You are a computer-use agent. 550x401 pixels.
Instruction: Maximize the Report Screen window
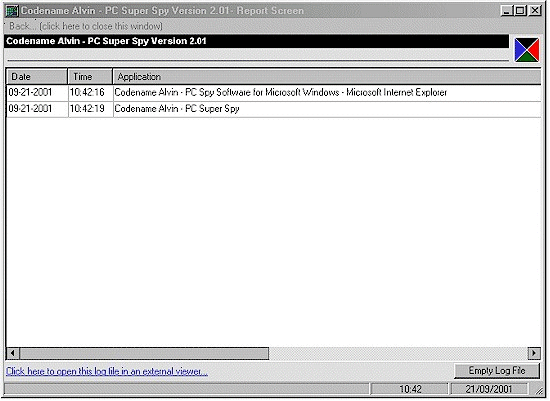(x=520, y=11)
